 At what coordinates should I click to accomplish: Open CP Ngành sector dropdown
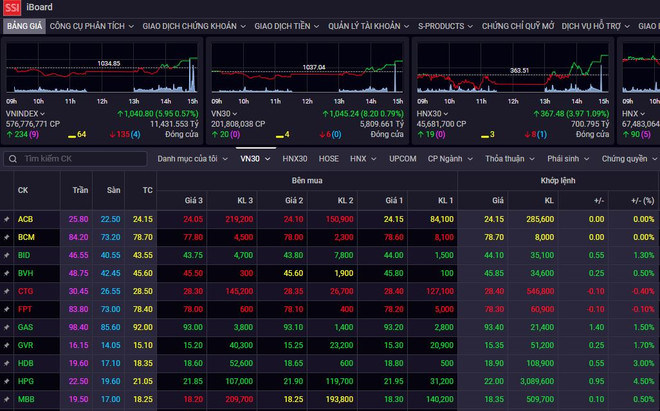[450, 159]
